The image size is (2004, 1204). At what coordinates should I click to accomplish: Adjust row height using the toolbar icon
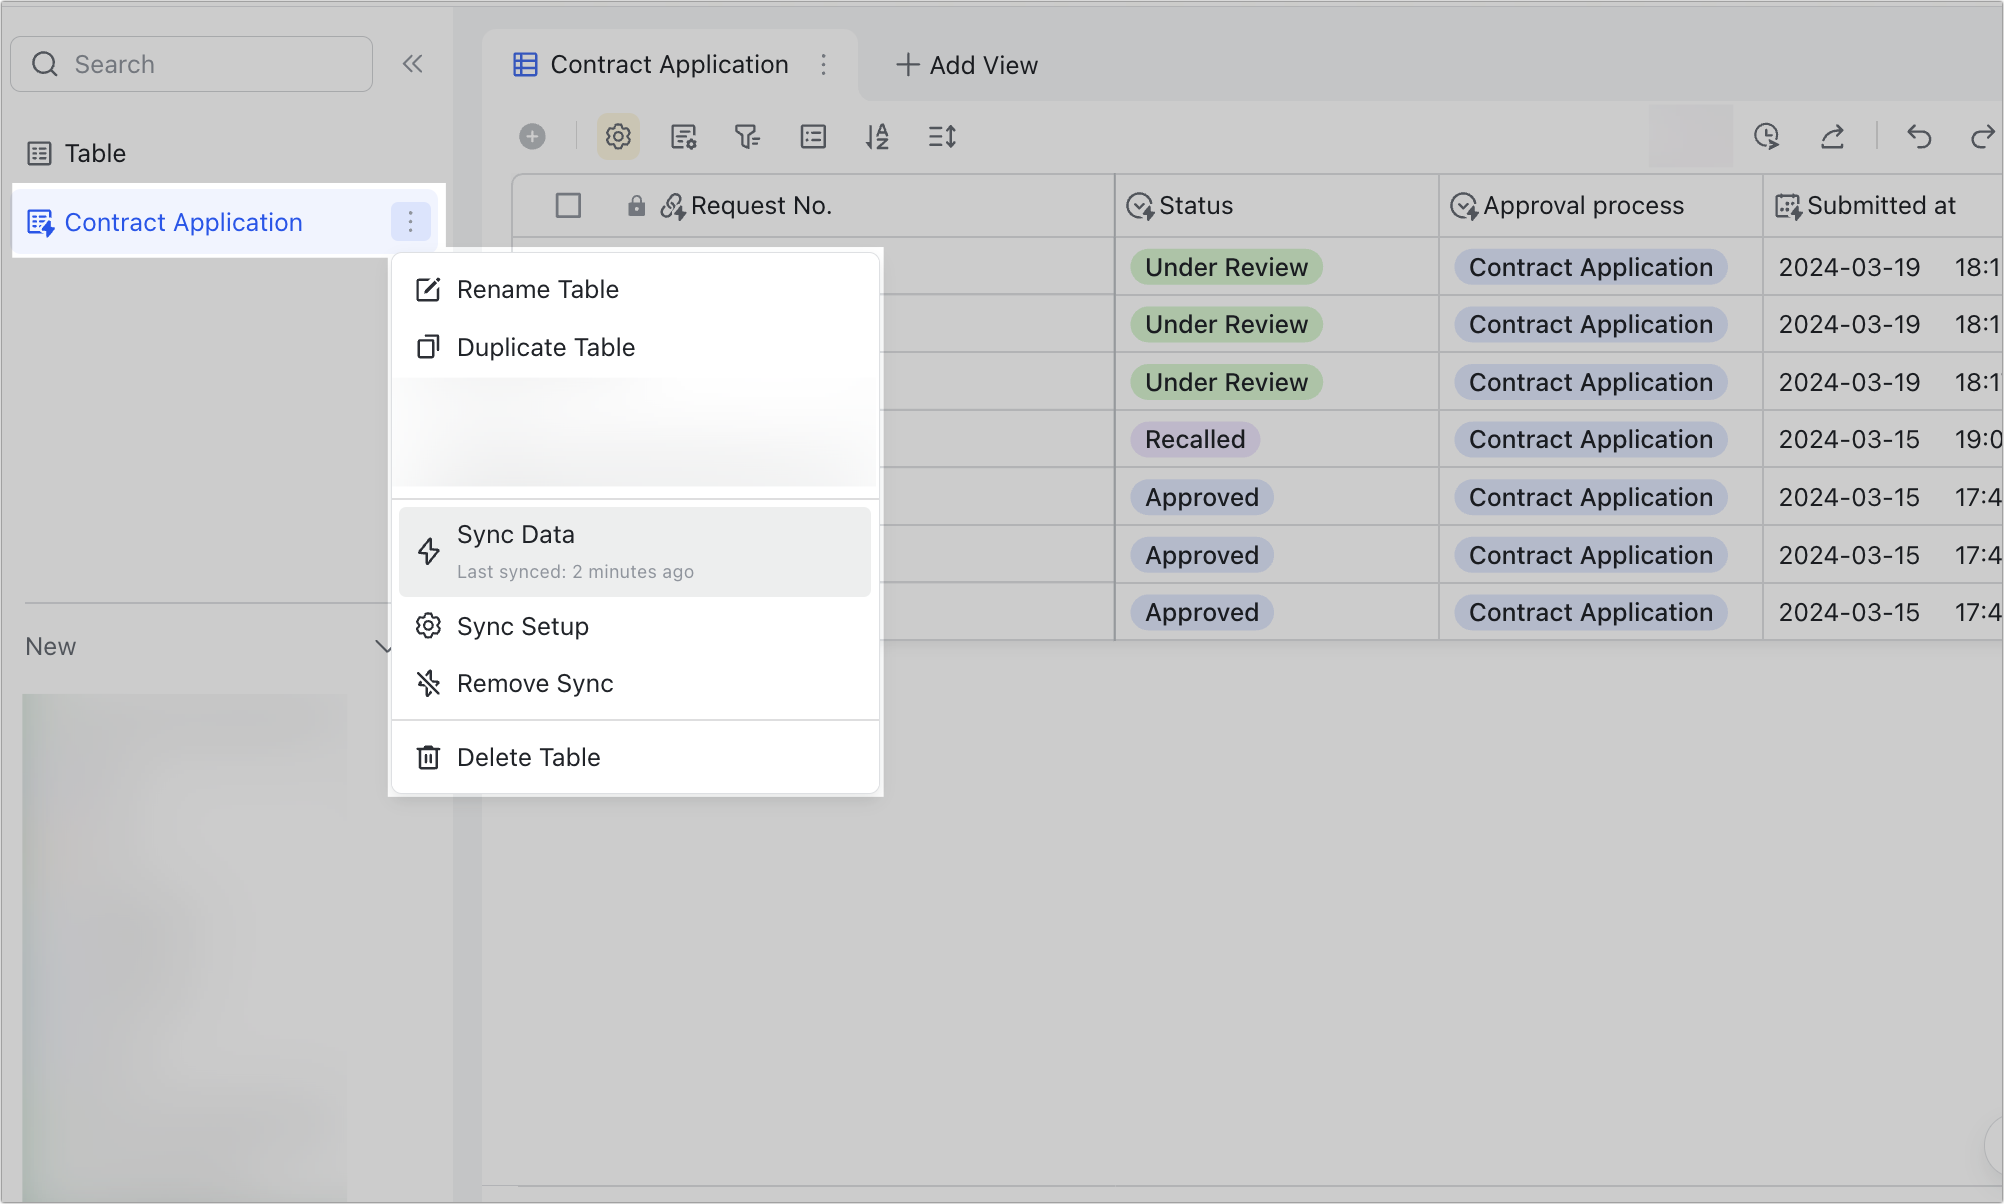pos(941,136)
